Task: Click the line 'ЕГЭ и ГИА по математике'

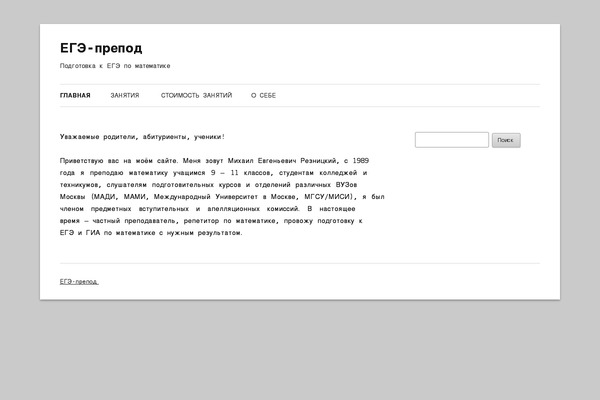Action: click(x=151, y=233)
